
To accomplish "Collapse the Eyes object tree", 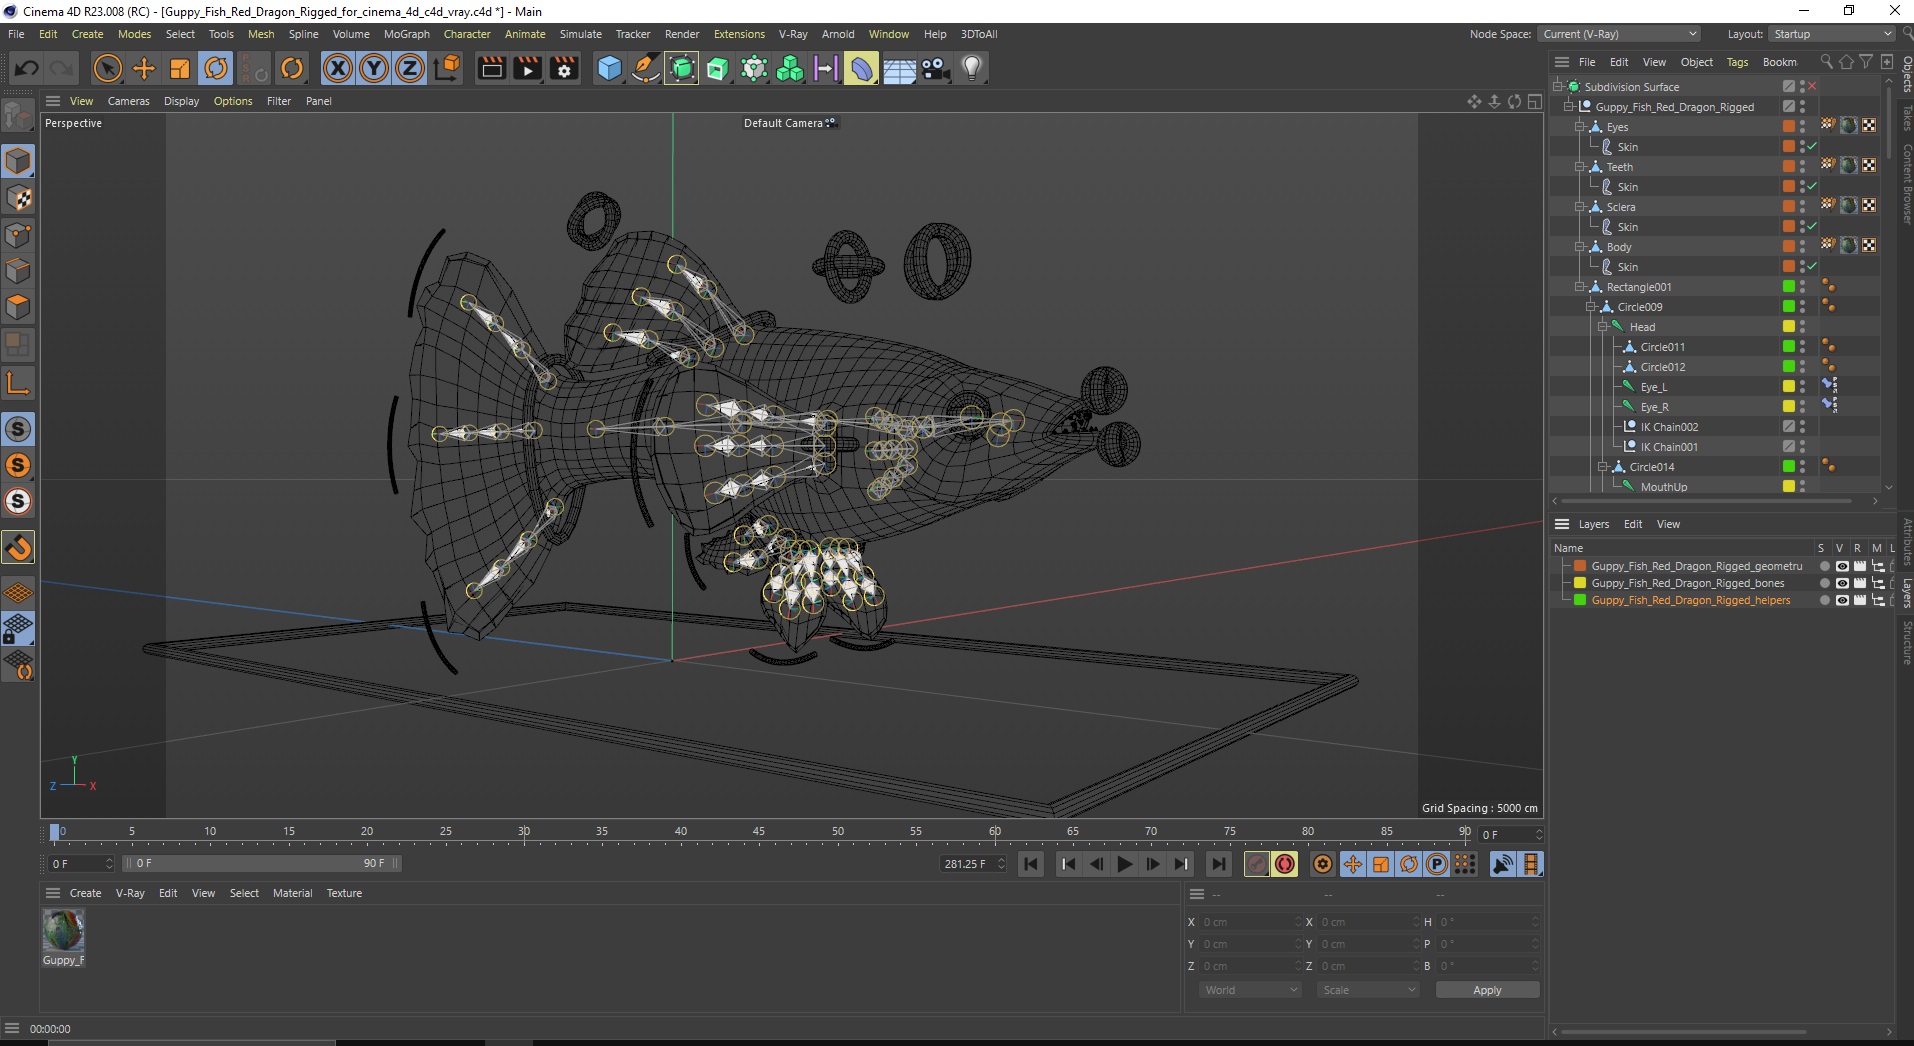I will (1580, 127).
